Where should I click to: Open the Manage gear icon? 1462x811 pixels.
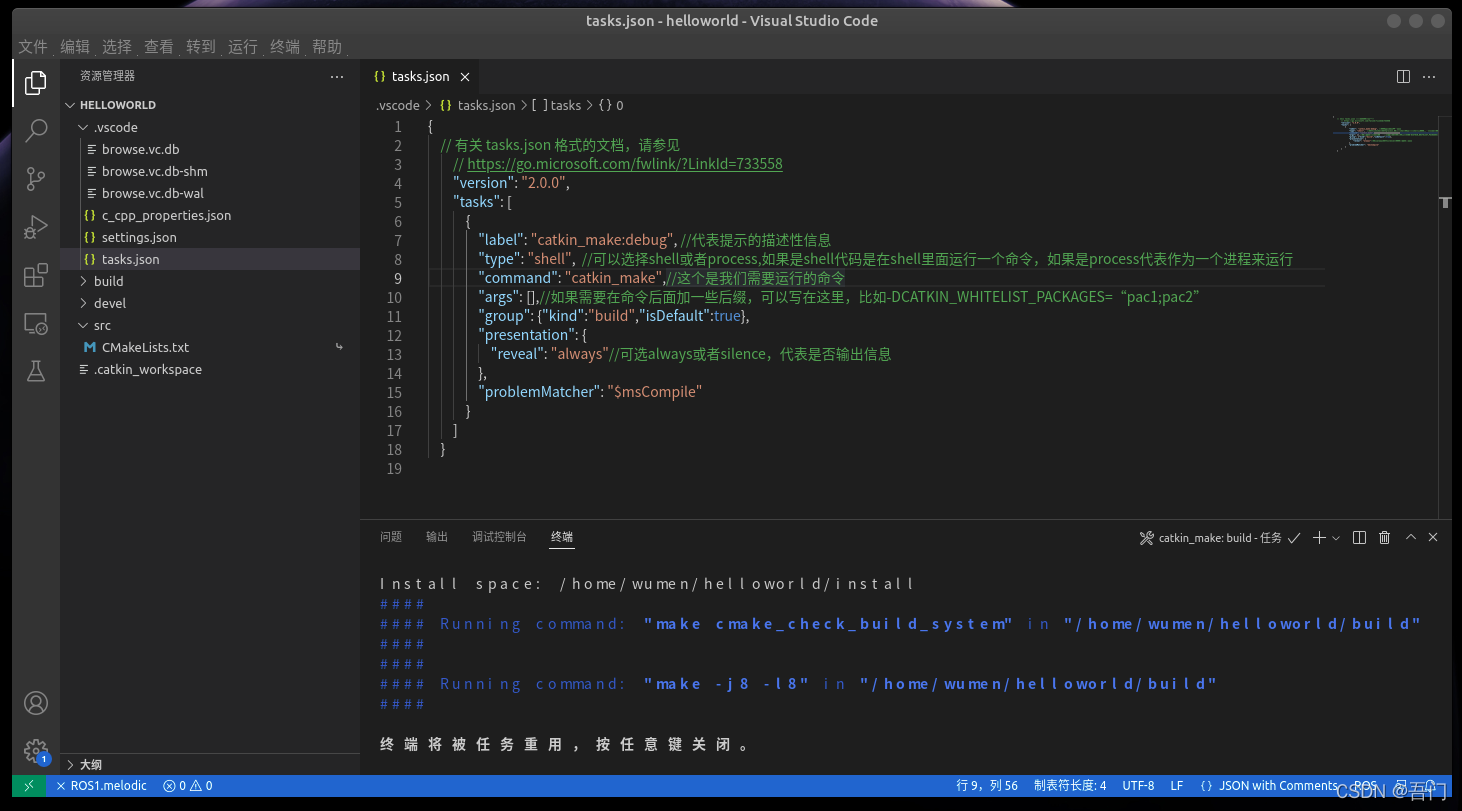coord(35,751)
